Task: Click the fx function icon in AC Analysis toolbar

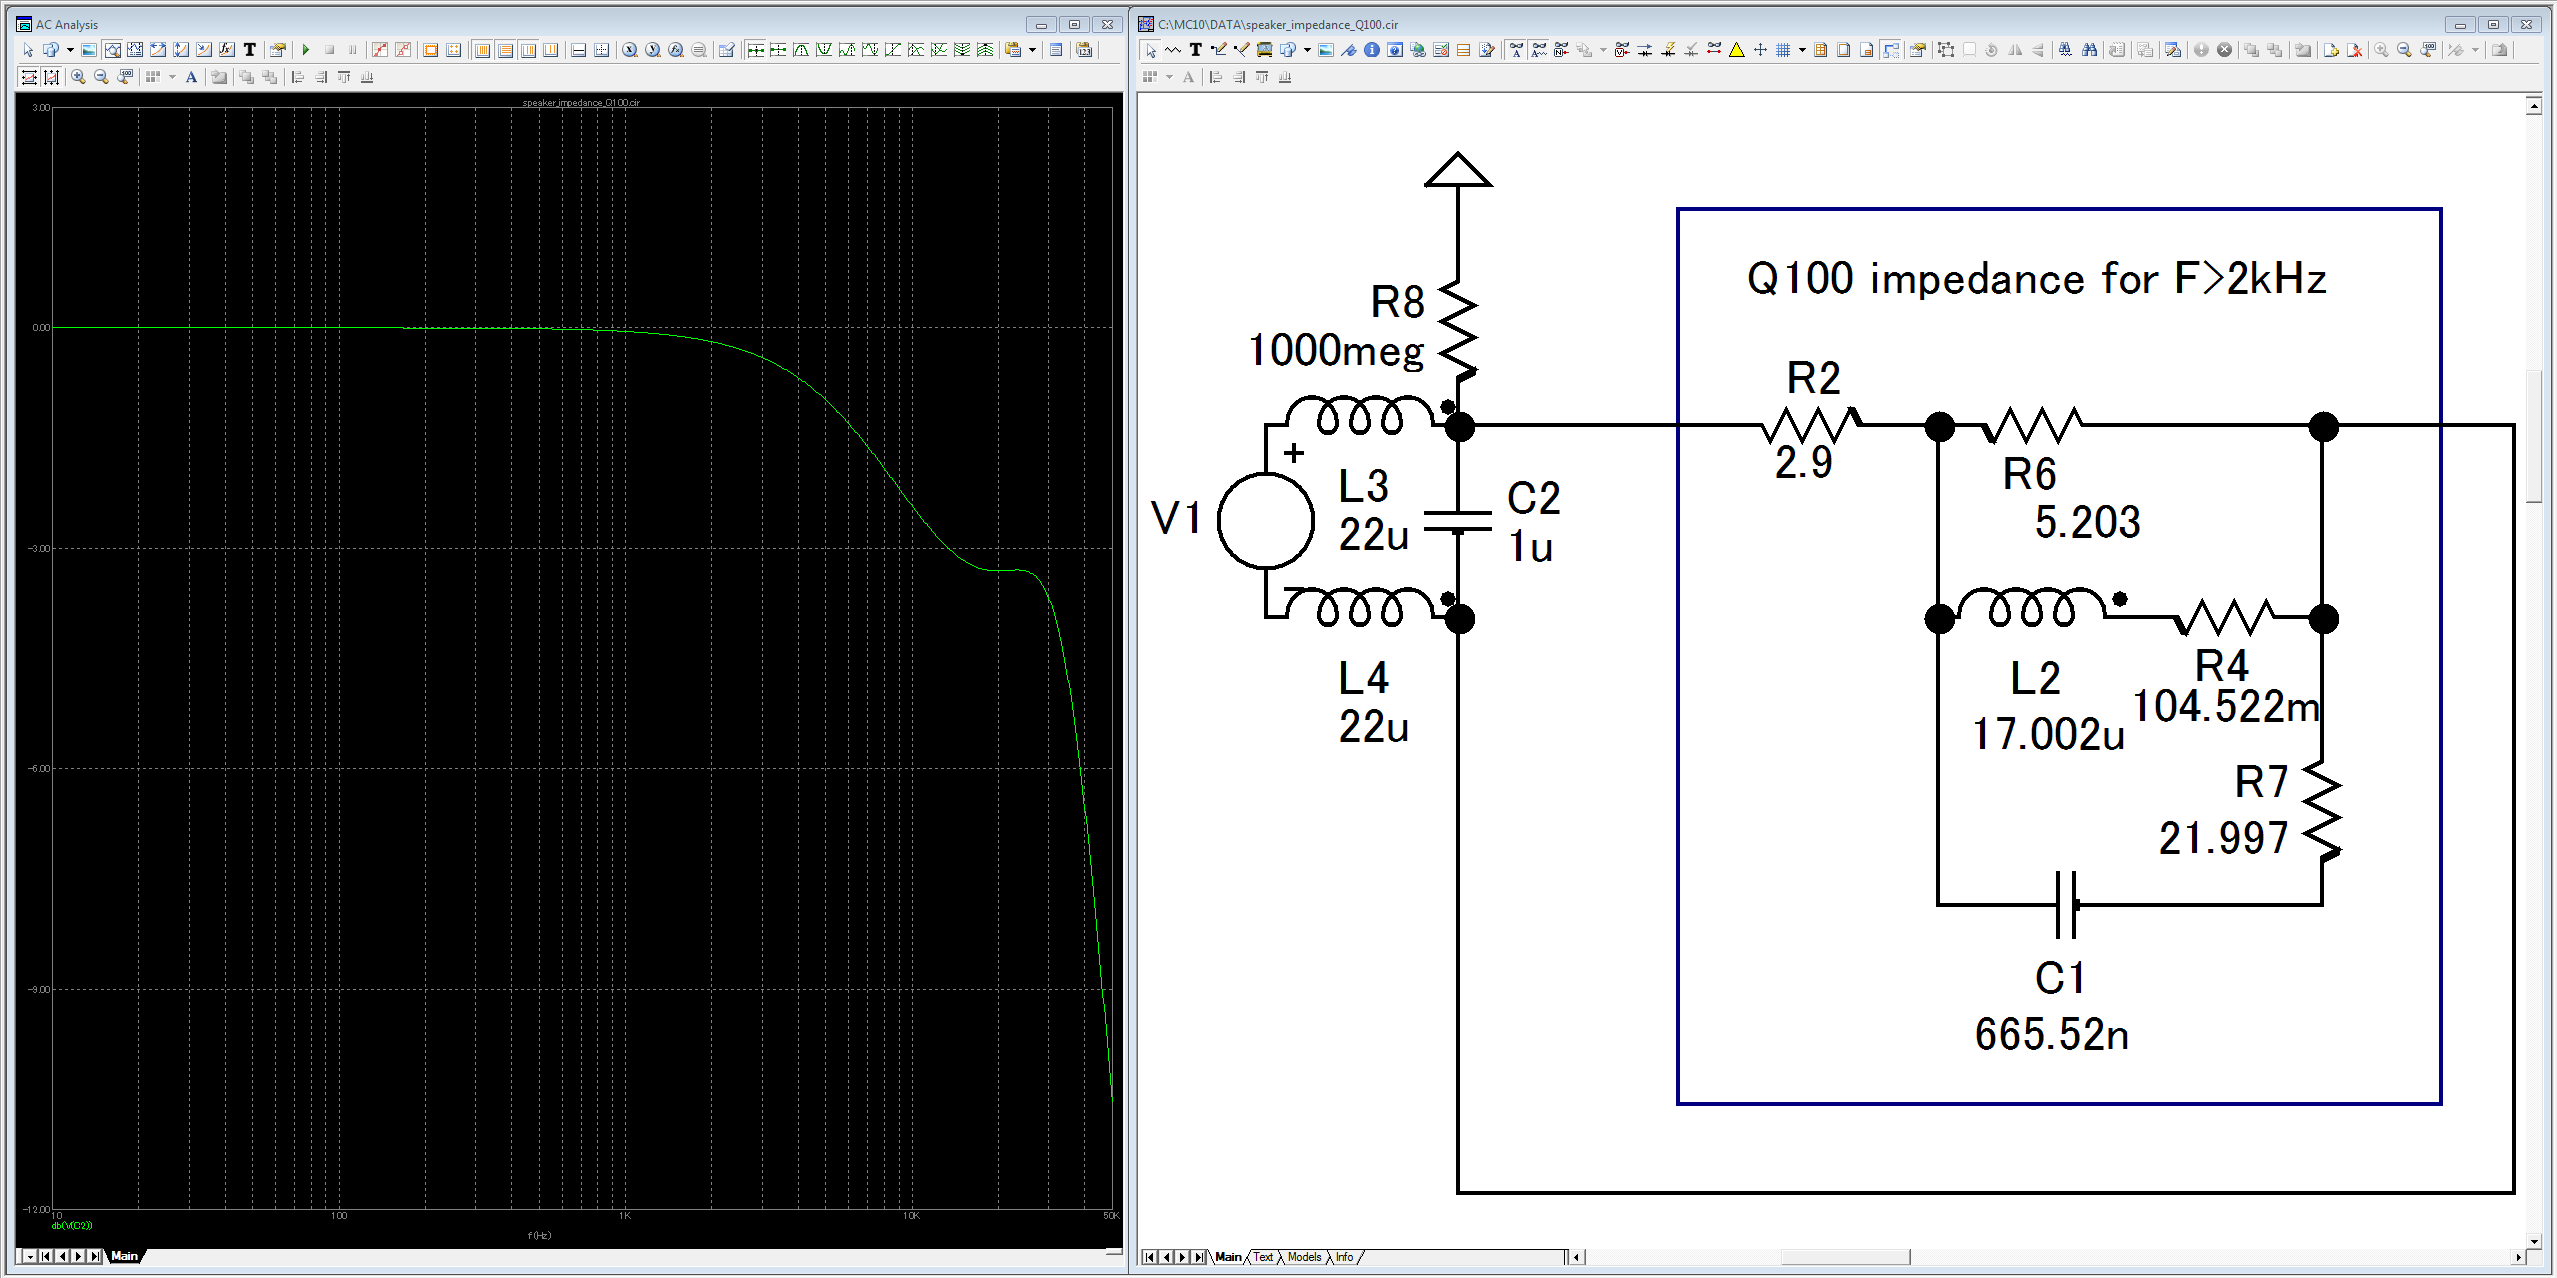Action: pos(226,50)
